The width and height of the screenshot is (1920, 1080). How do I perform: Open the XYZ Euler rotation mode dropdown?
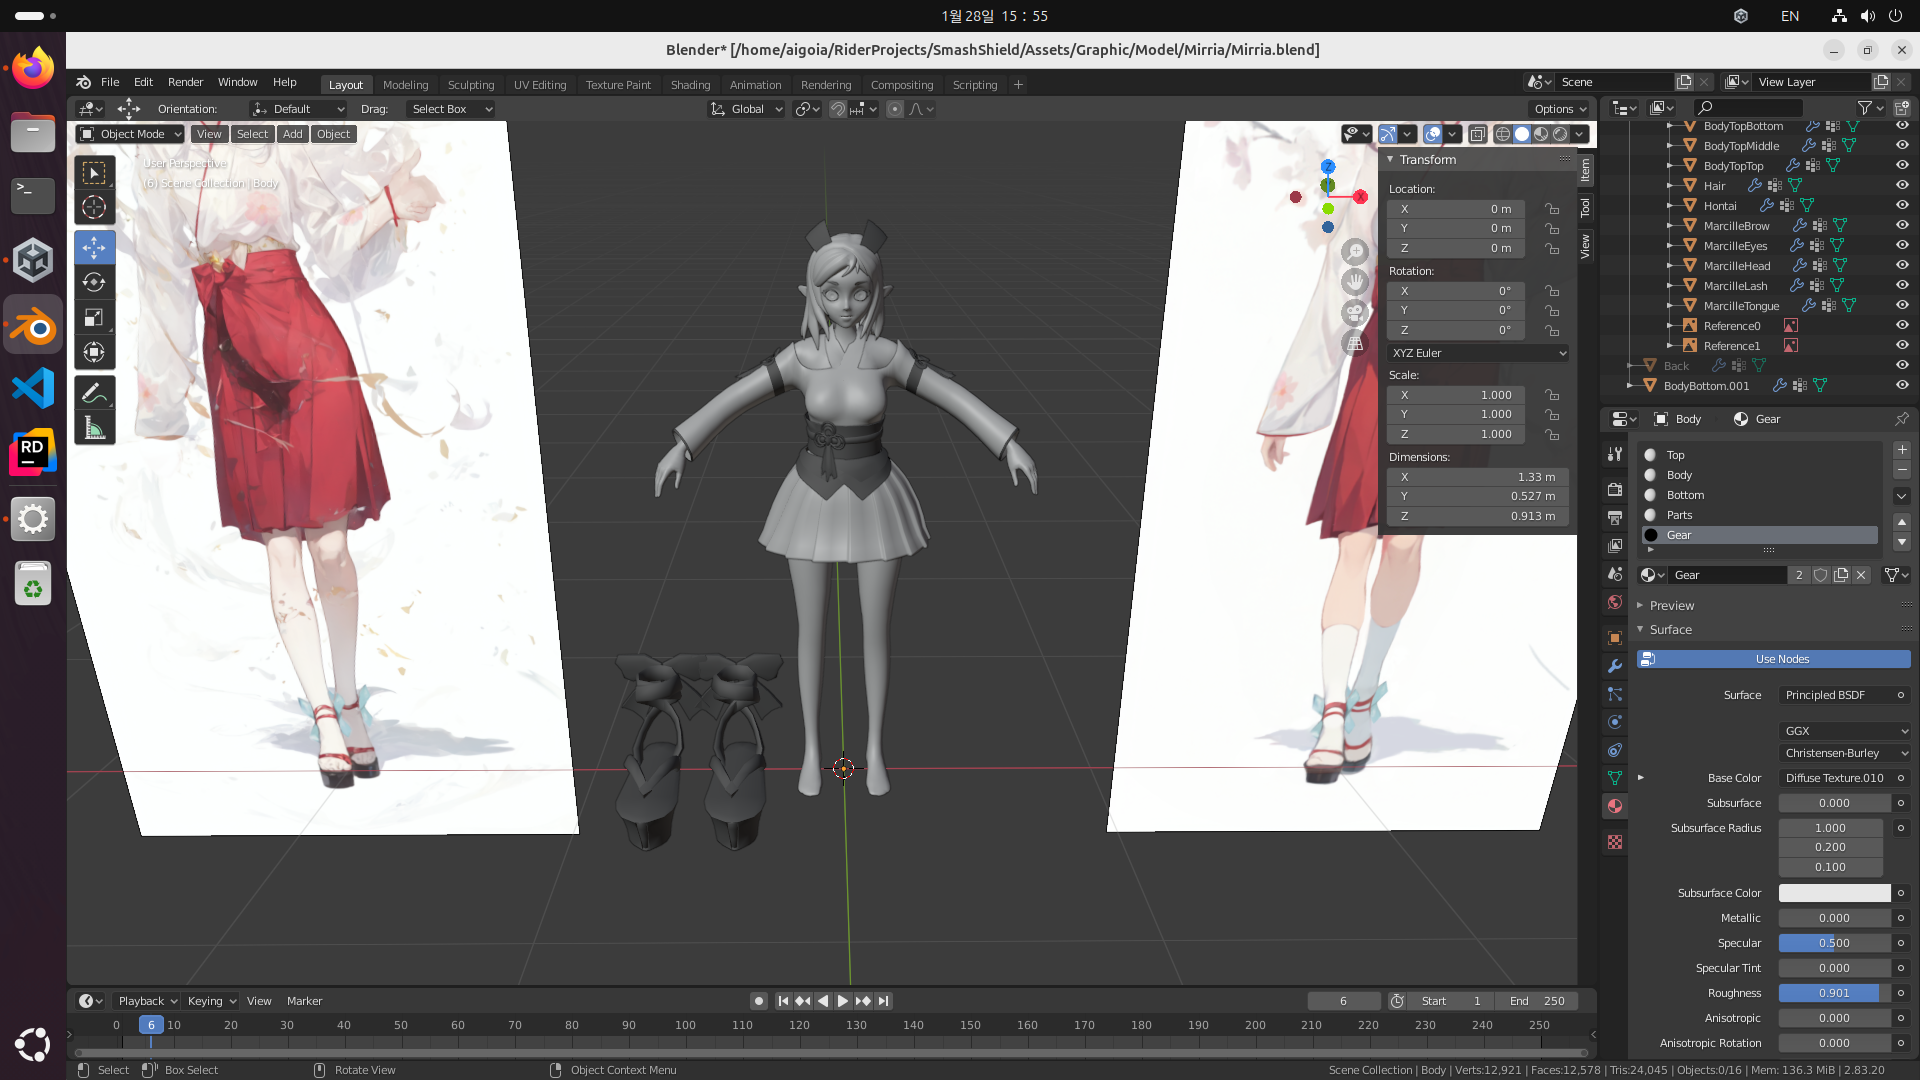point(1477,353)
